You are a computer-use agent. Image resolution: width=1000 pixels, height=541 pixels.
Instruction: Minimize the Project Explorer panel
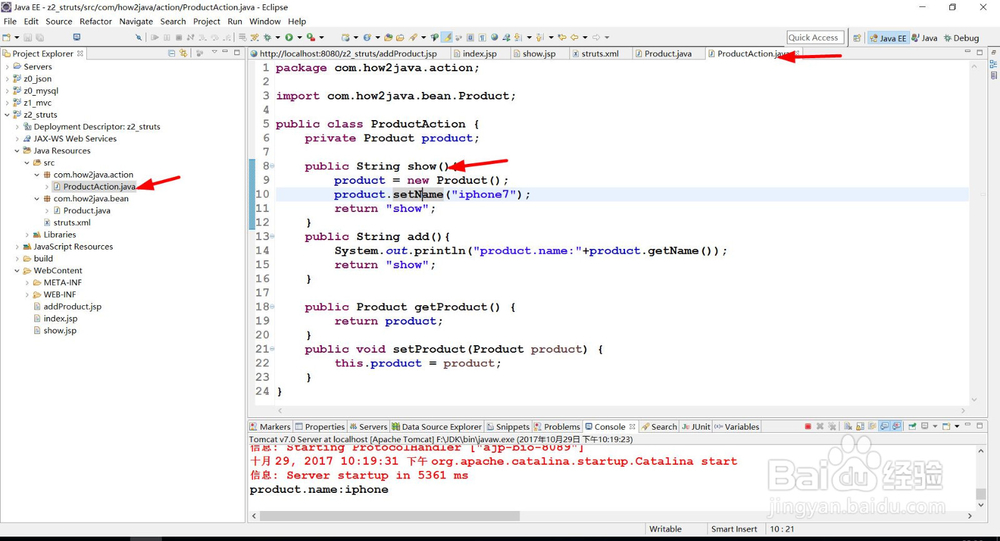pos(224,52)
